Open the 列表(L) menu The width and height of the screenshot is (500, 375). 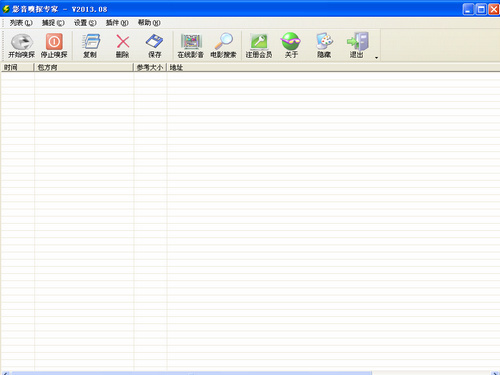tap(21, 23)
